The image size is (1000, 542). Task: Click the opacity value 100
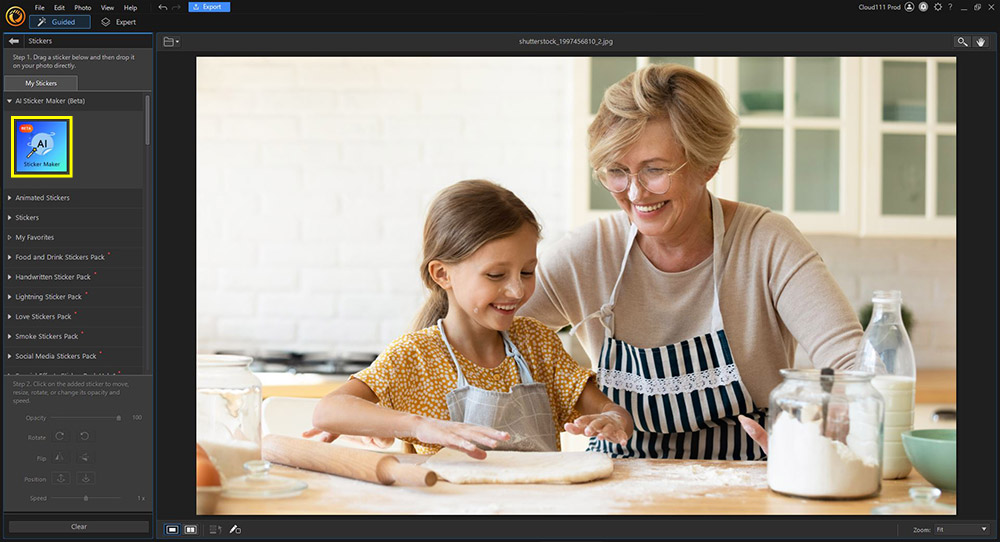coord(137,418)
